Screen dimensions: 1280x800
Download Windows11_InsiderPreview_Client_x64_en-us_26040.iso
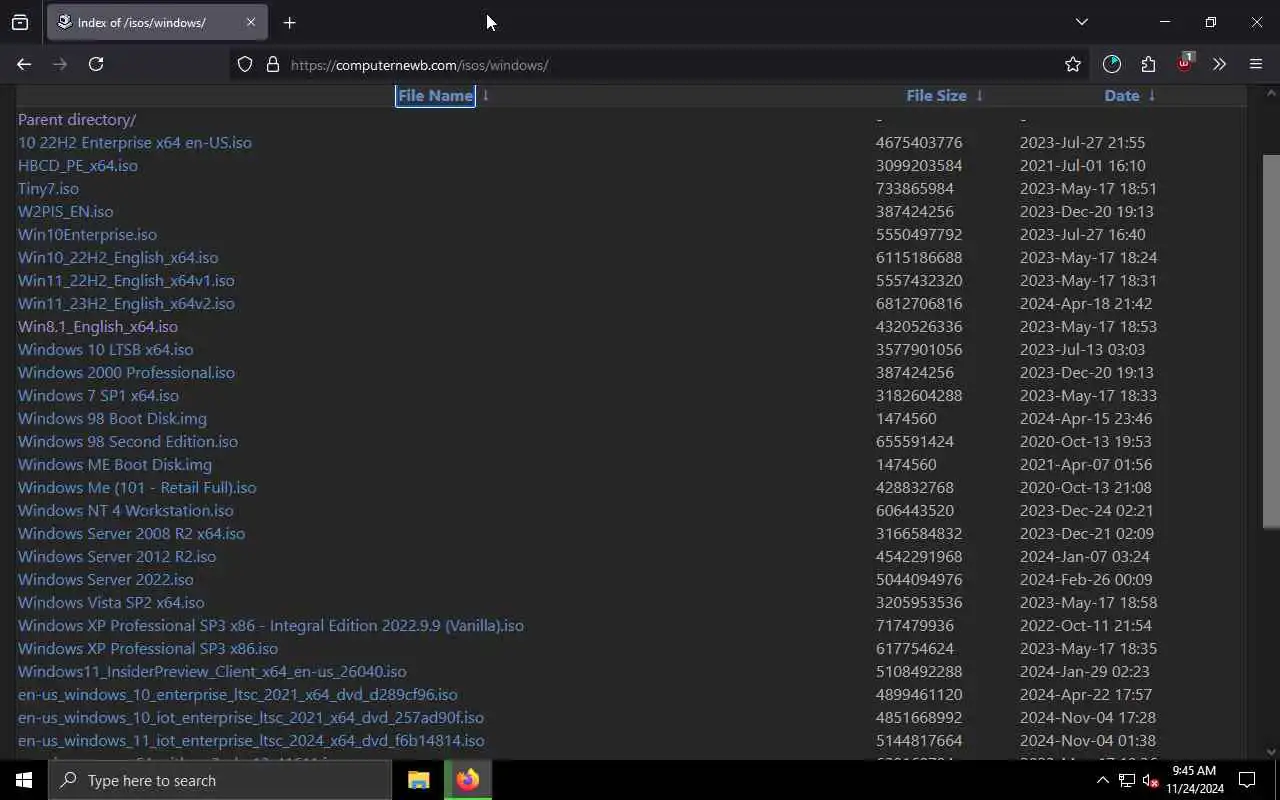(x=212, y=672)
